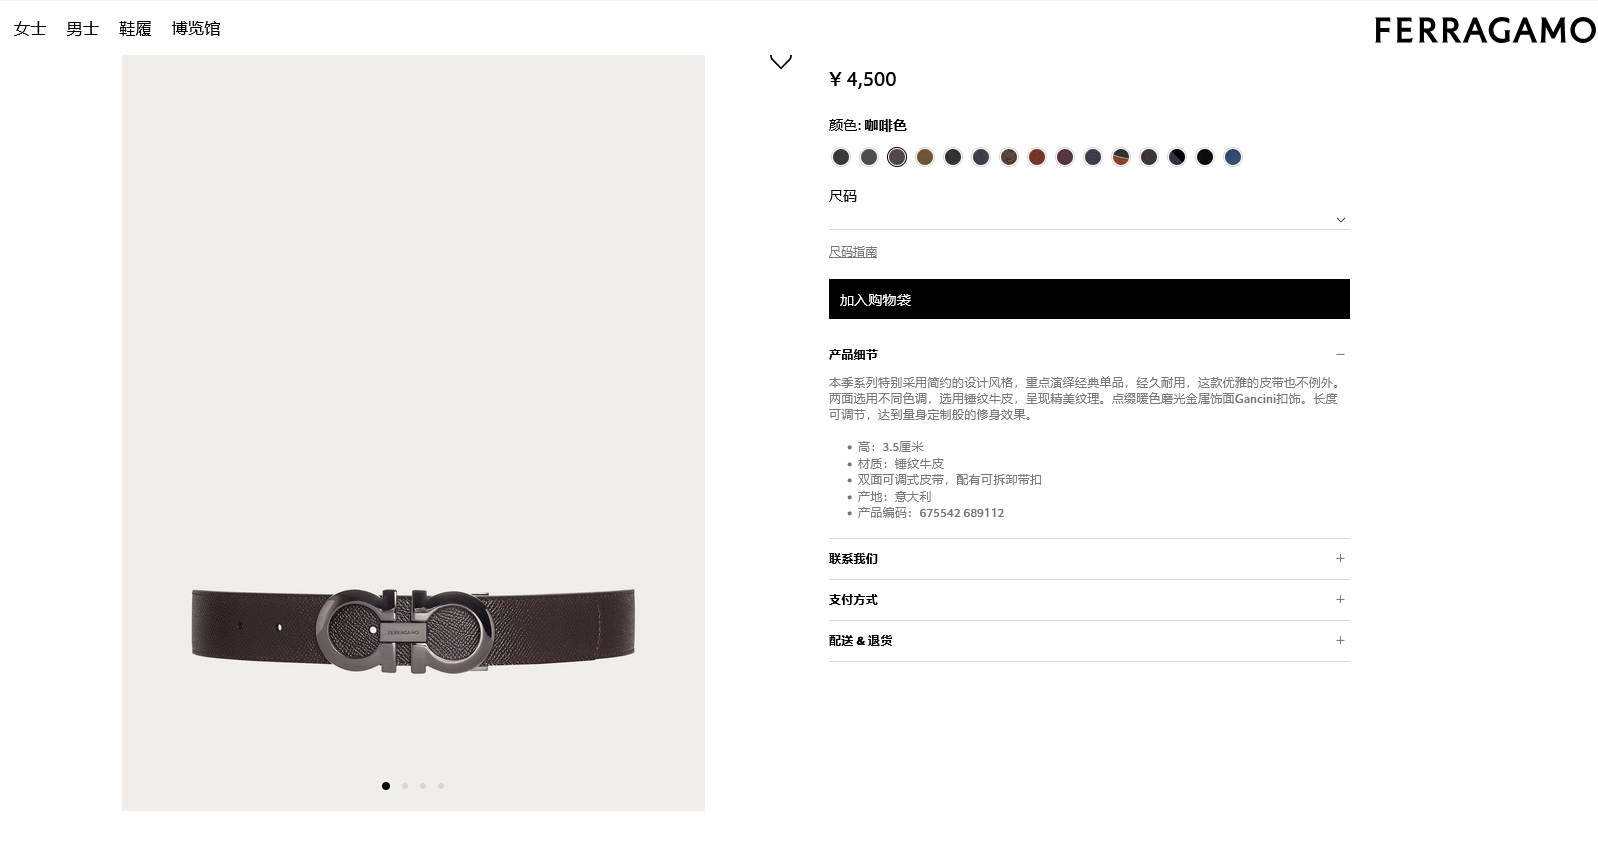The image size is (1598, 845).
Task: Expand the 联系我们 section
Action: [x=1089, y=559]
